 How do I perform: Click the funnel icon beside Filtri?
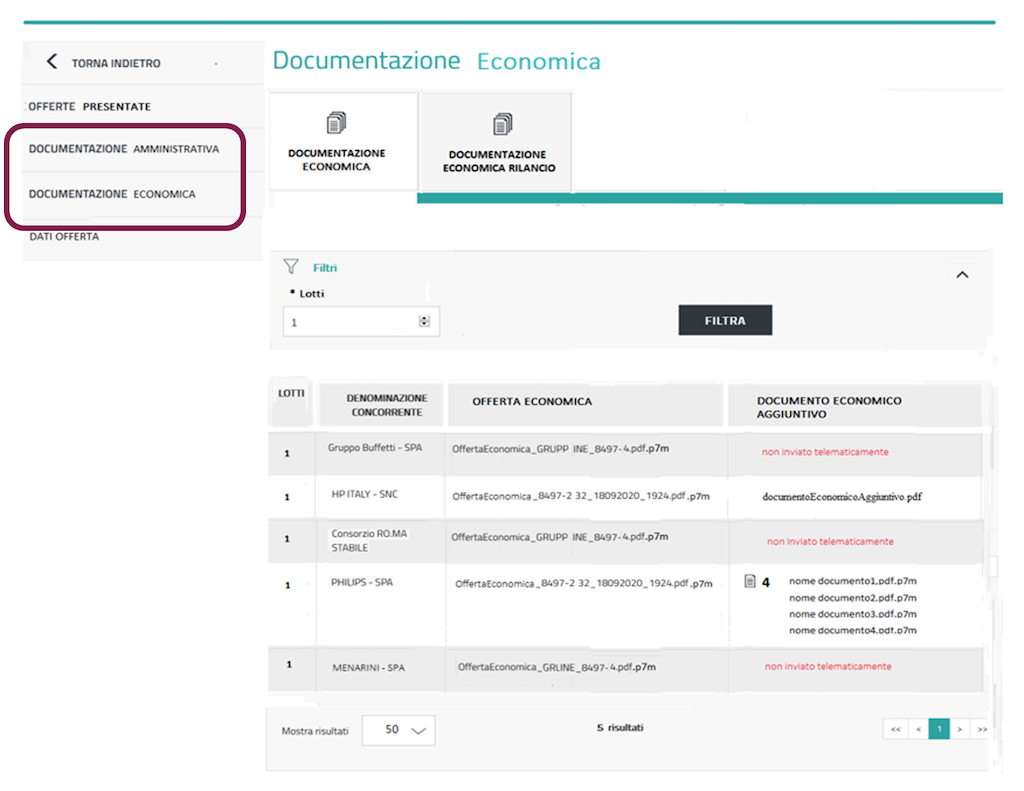(x=291, y=267)
